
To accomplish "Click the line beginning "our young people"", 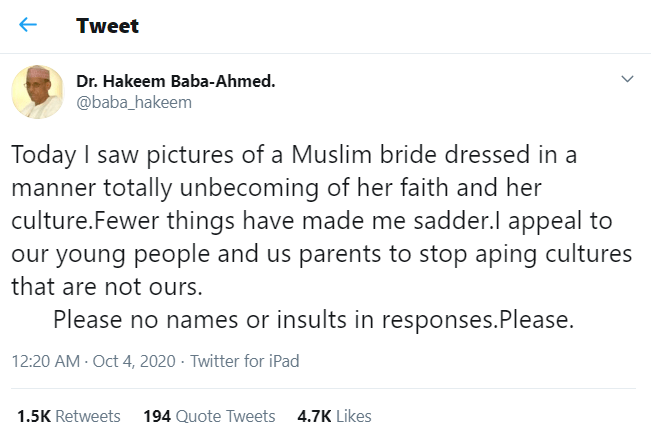I will click(322, 255).
